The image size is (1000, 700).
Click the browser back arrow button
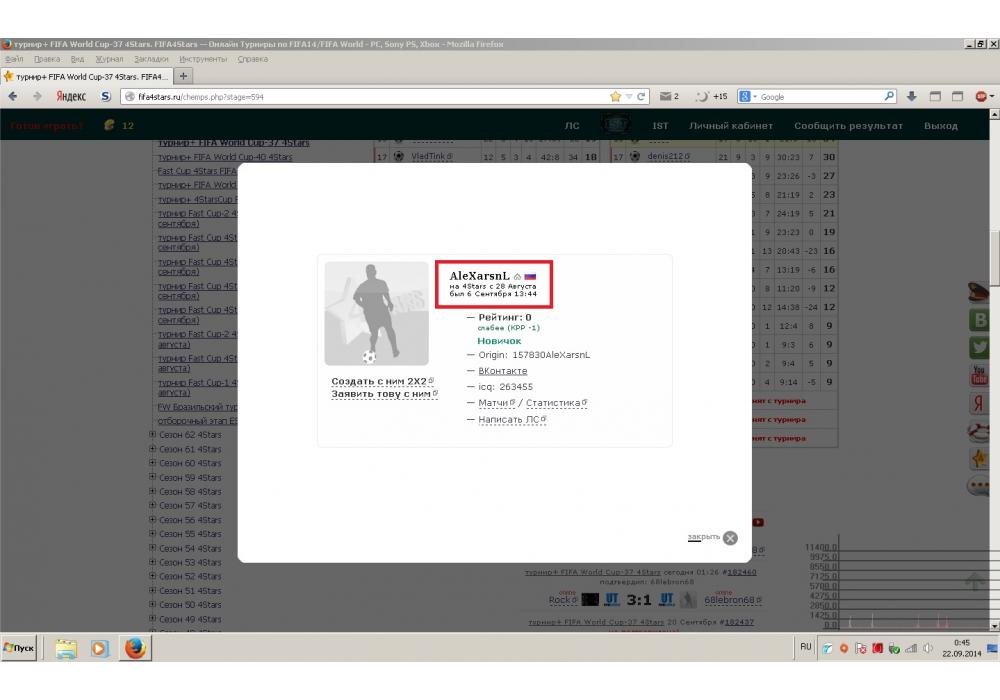(x=14, y=97)
